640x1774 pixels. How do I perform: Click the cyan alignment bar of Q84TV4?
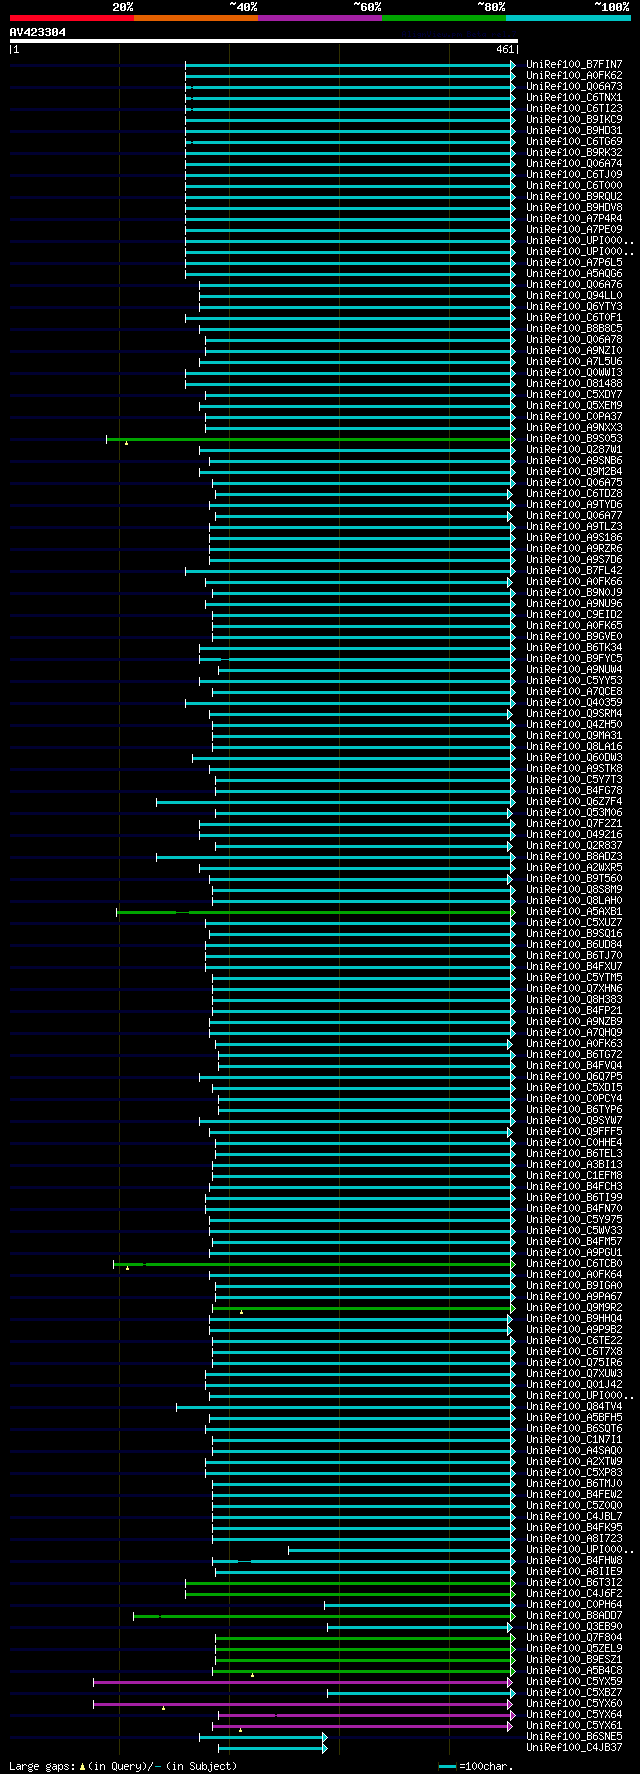(x=345, y=1407)
